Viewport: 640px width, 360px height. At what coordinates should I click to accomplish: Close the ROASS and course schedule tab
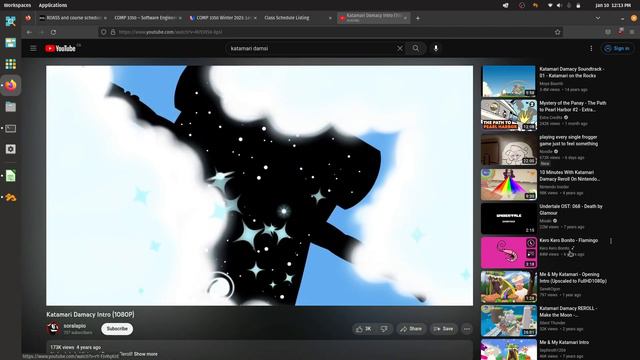[x=105, y=18]
